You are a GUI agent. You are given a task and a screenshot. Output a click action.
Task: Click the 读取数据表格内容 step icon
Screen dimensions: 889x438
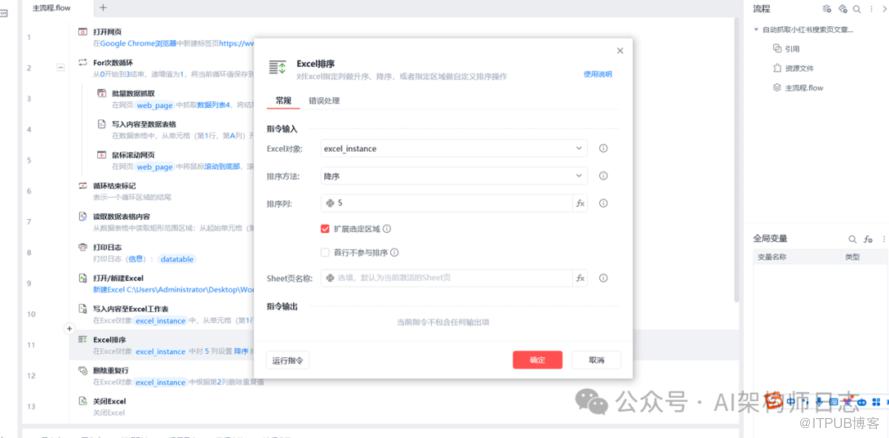[x=83, y=216]
